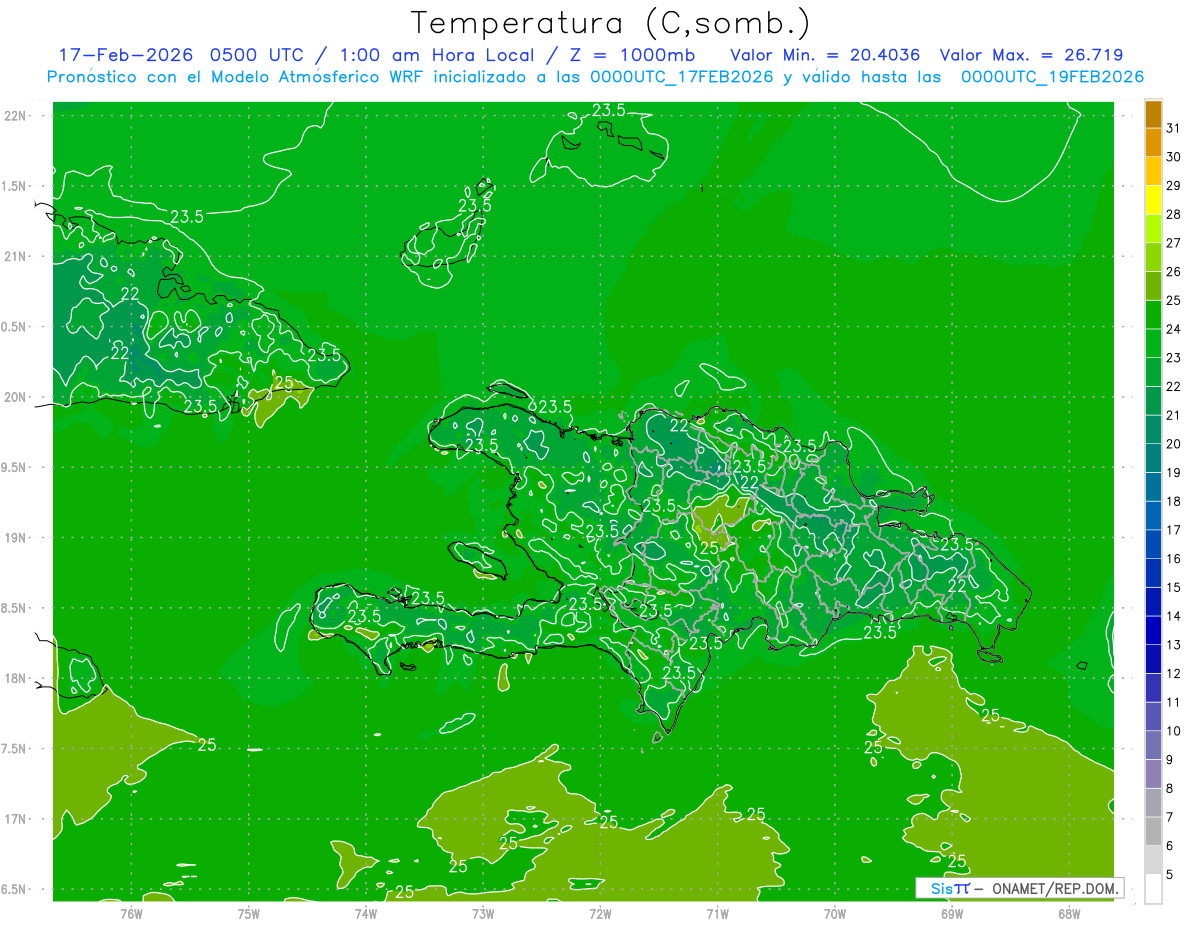Select the initialization stamp '0000UTC_17FEB2026'
The width and height of the screenshot is (1200, 927).
pyautogui.click(x=680, y=77)
